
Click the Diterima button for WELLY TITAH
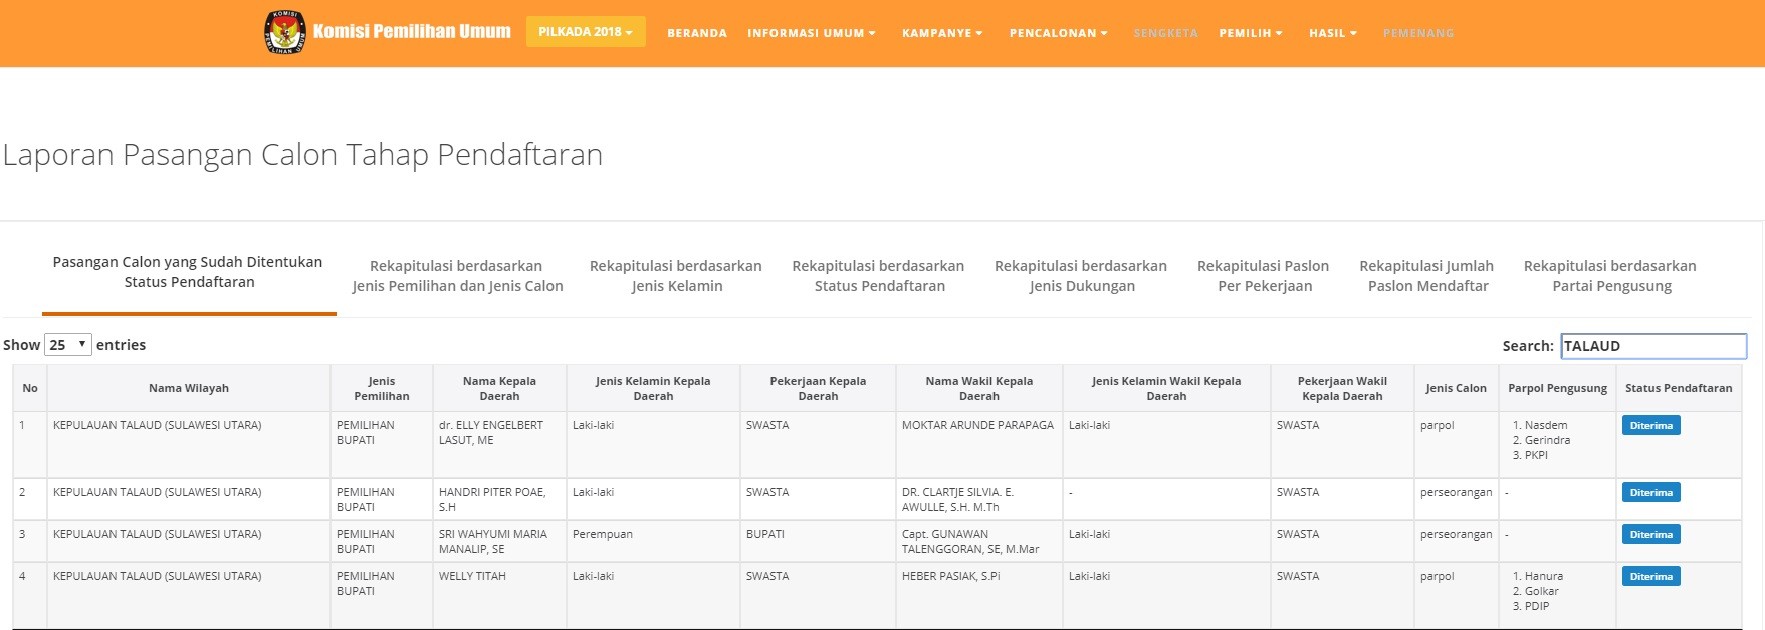pos(1651,577)
